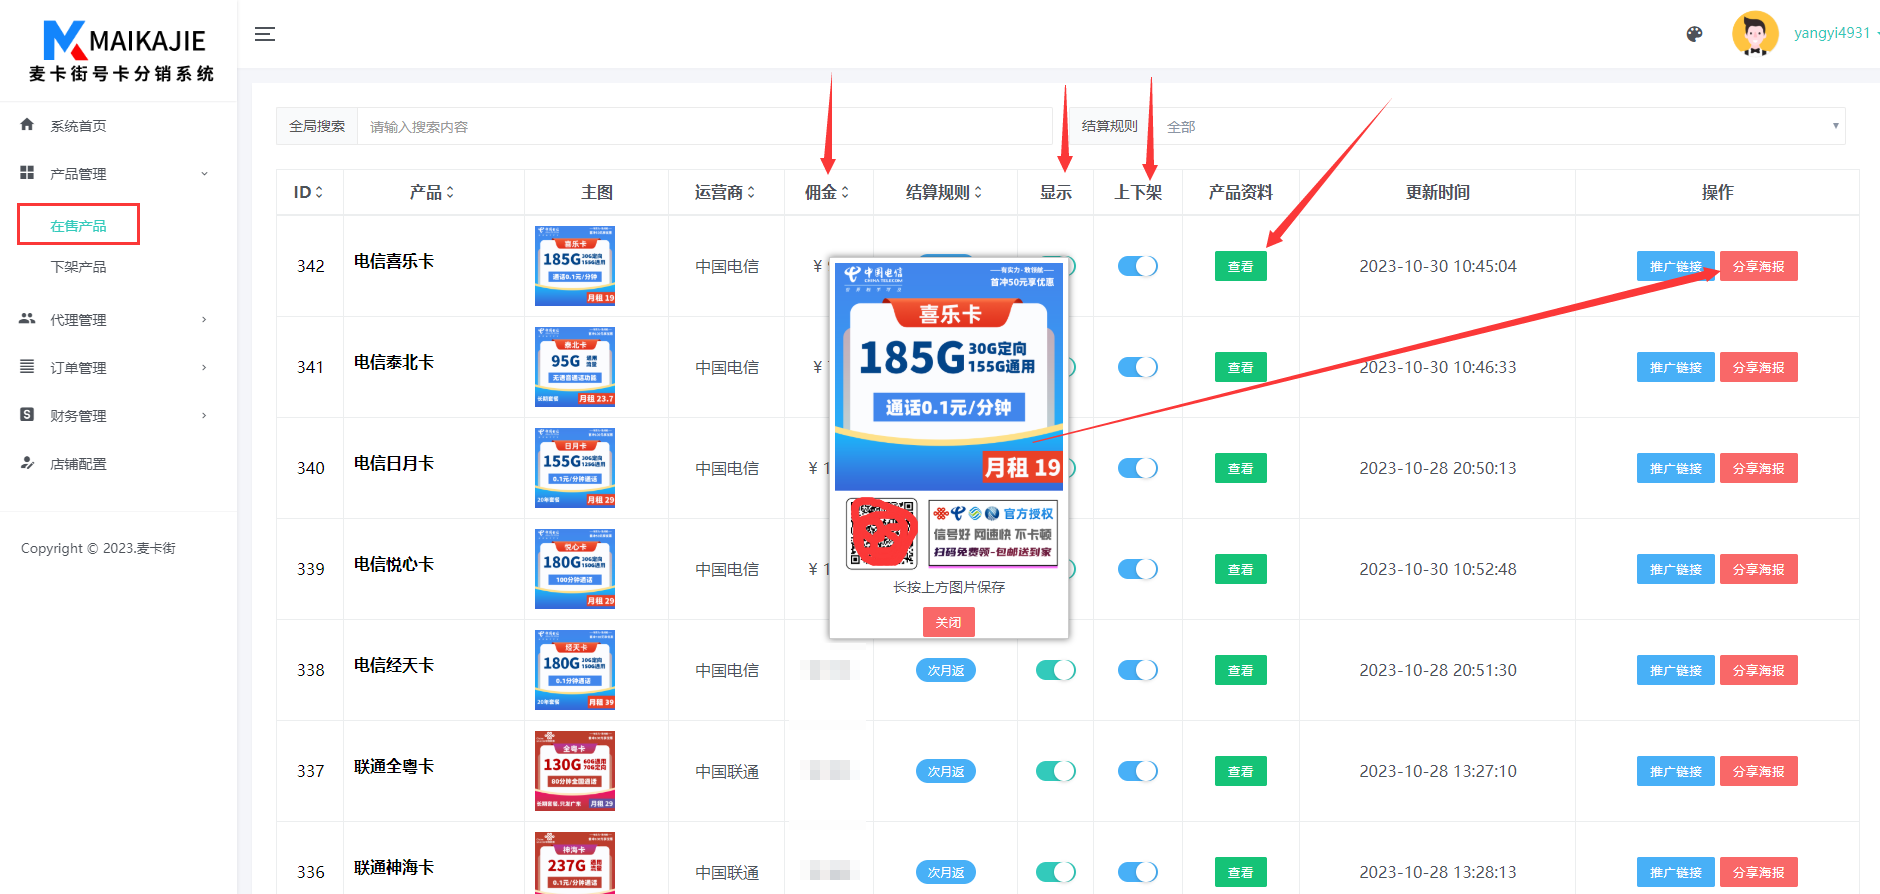This screenshot has width=1880, height=894.
Task: Click 推广链接 for 电信喜乐卡
Action: pyautogui.click(x=1676, y=266)
